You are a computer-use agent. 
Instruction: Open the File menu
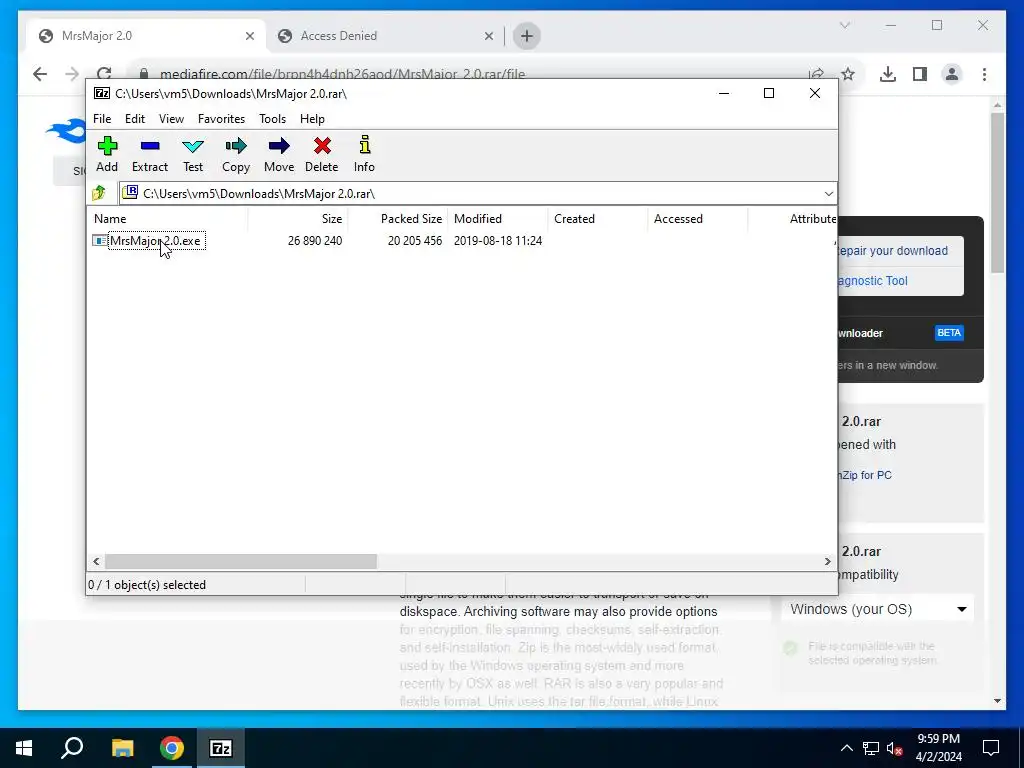tap(102, 119)
